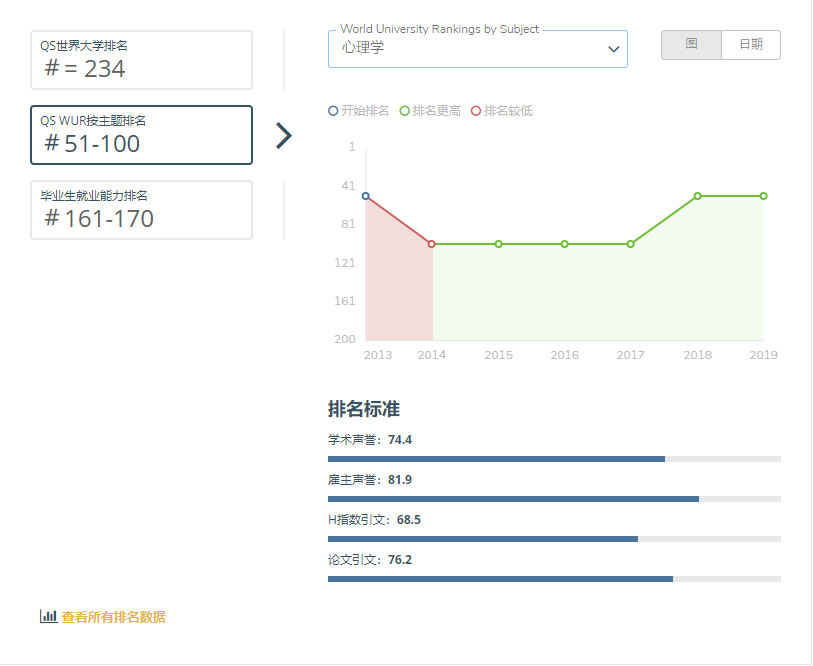Screen dimensions: 813x666
Task: Select the 毕业生就业能力排名 card
Action: pyautogui.click(x=141, y=210)
